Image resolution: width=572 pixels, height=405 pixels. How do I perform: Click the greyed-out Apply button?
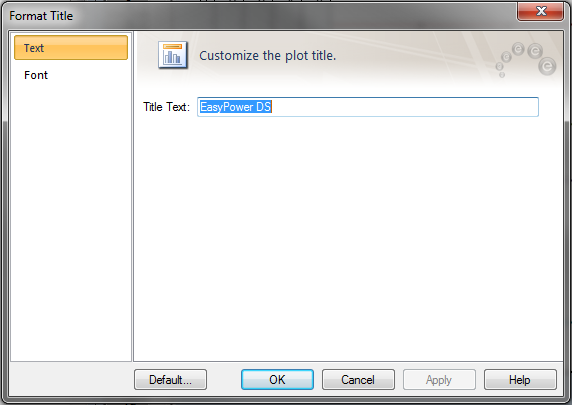click(x=439, y=380)
